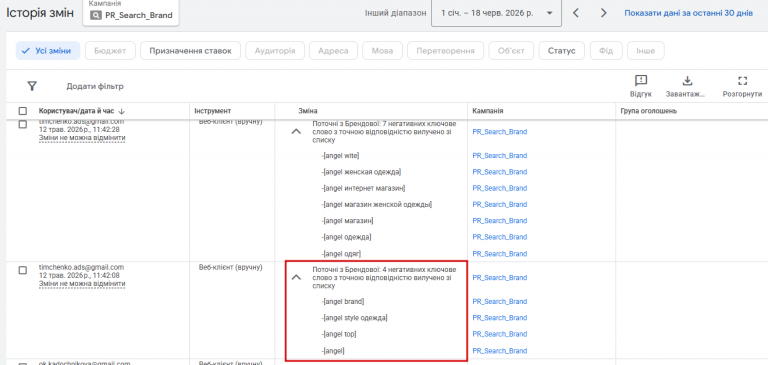Click the -[angel интернет магазин] keyword text
The height and width of the screenshot is (365, 768).
click(363, 188)
